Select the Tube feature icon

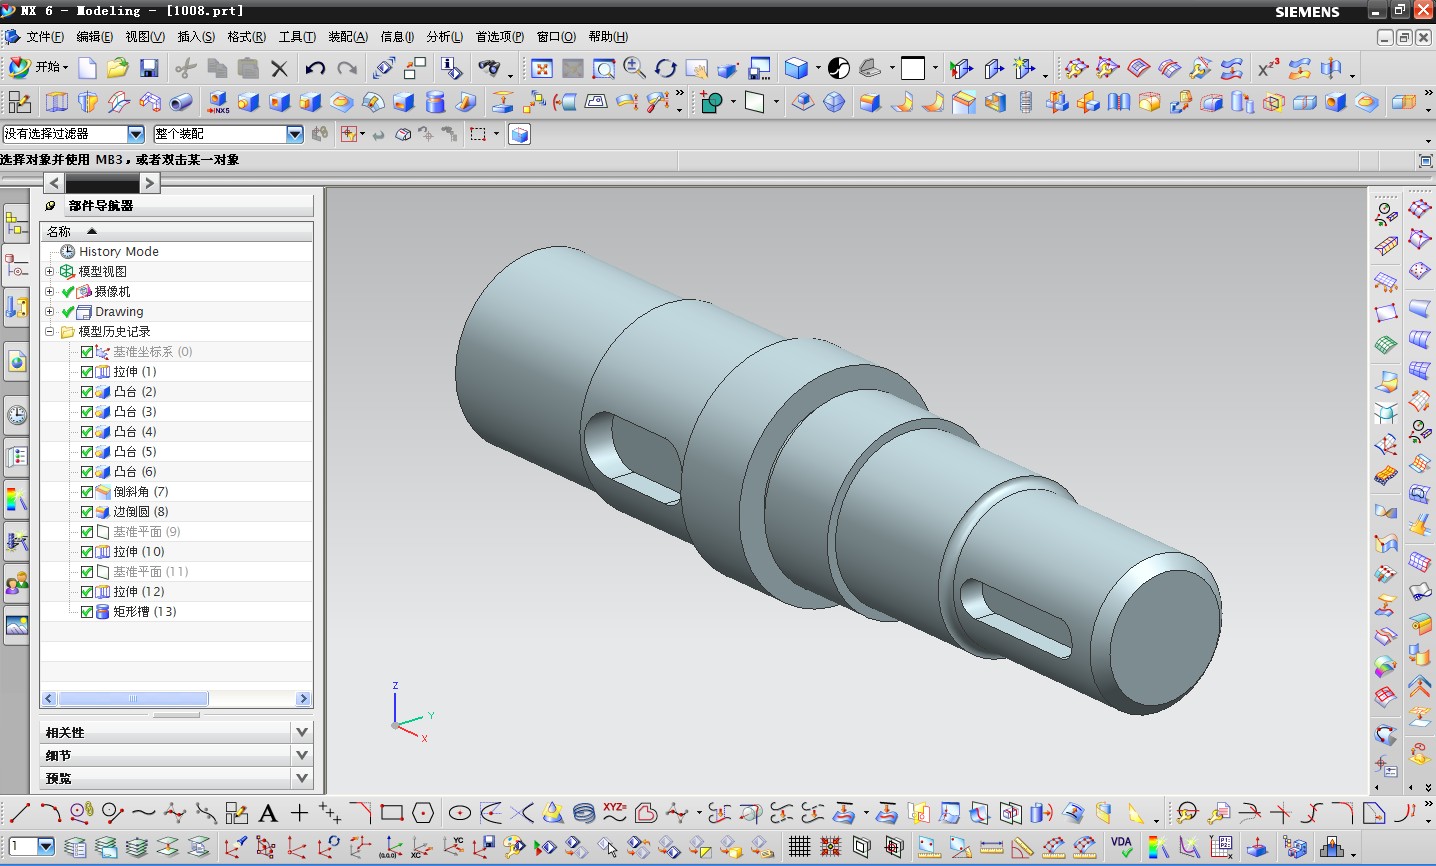[x=181, y=102]
